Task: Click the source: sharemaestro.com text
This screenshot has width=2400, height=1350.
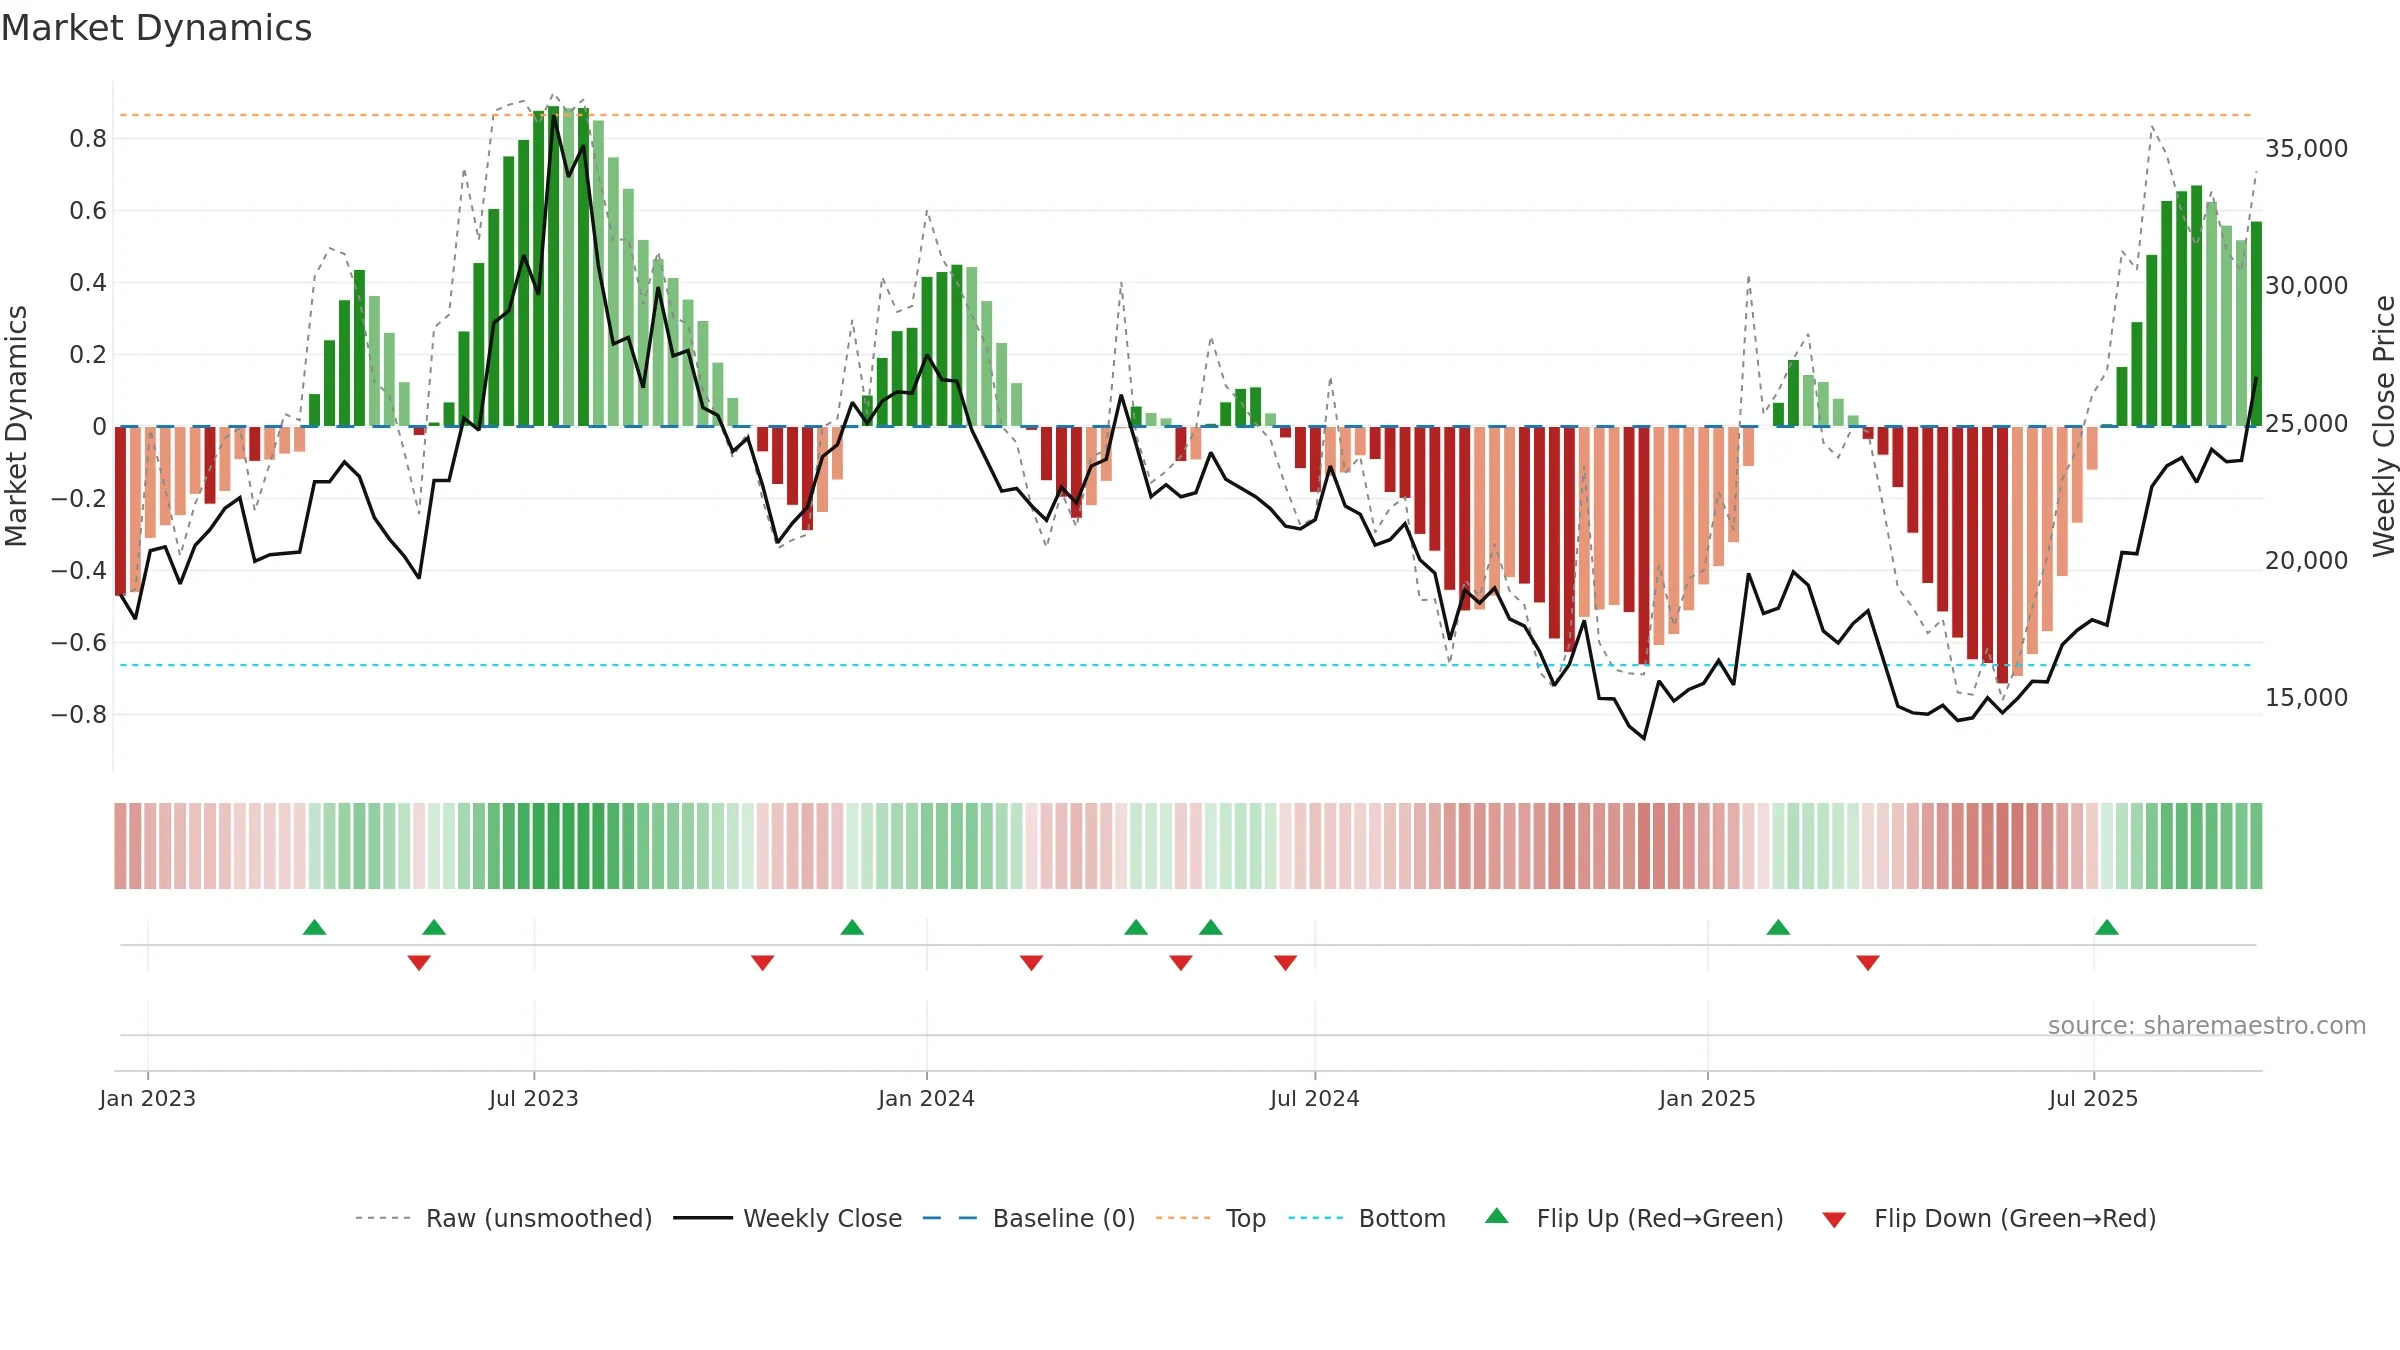Action: pyautogui.click(x=2207, y=1025)
